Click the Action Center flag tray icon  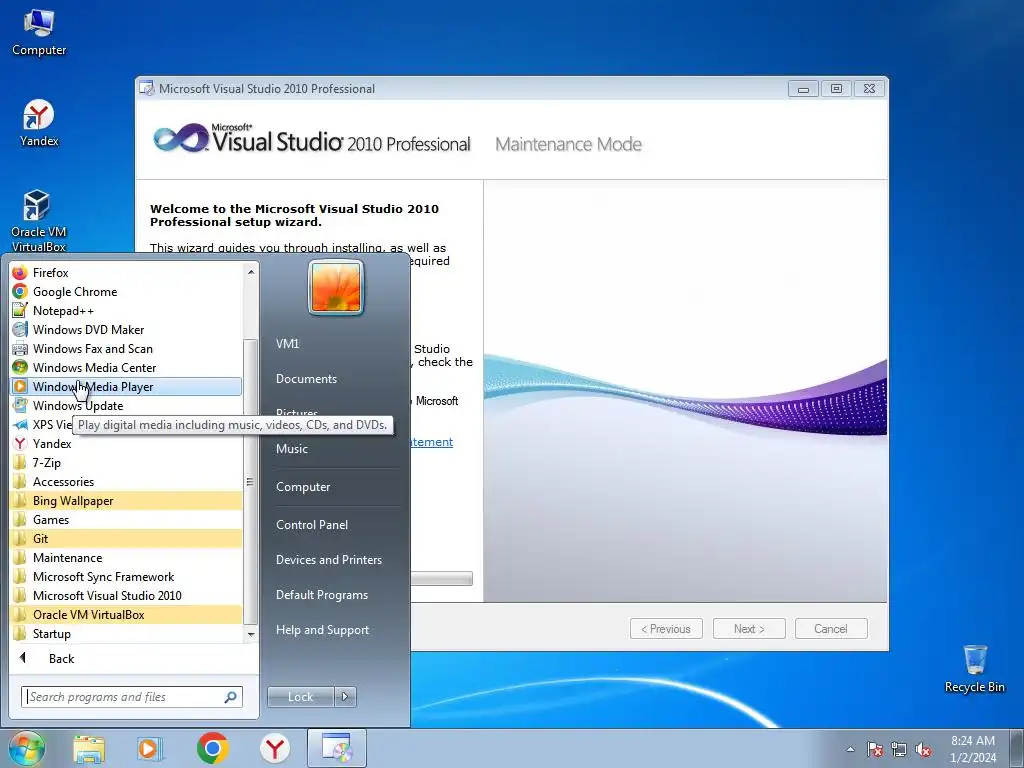click(874, 749)
